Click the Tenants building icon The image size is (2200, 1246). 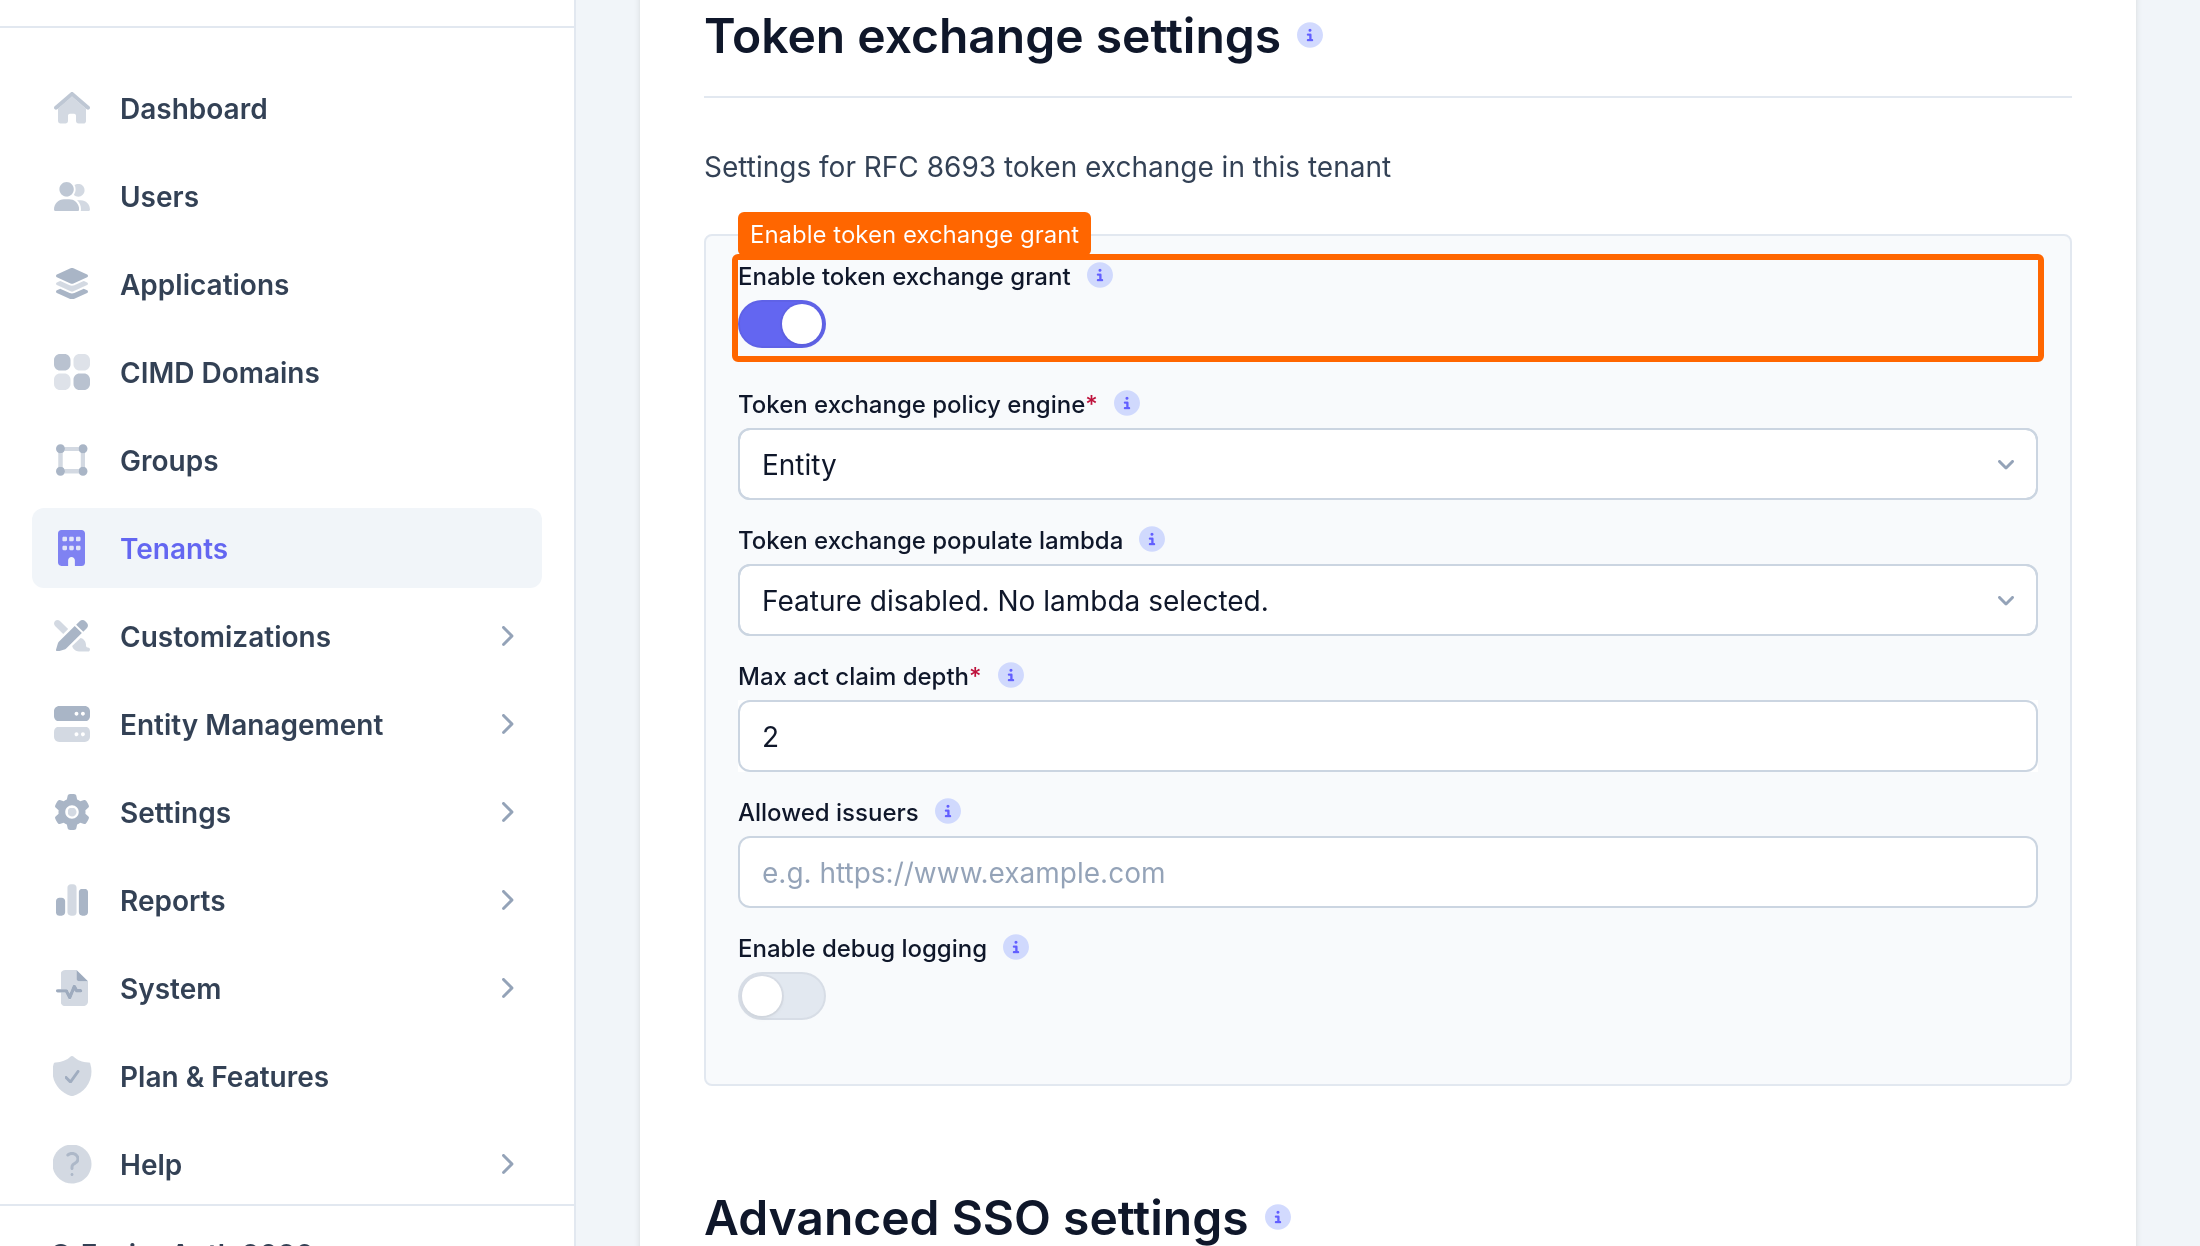[72, 548]
